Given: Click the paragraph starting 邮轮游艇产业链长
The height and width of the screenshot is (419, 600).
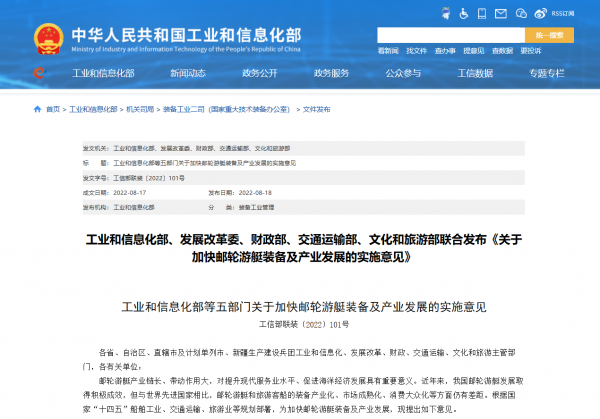Looking at the screenshot, I should (303, 395).
